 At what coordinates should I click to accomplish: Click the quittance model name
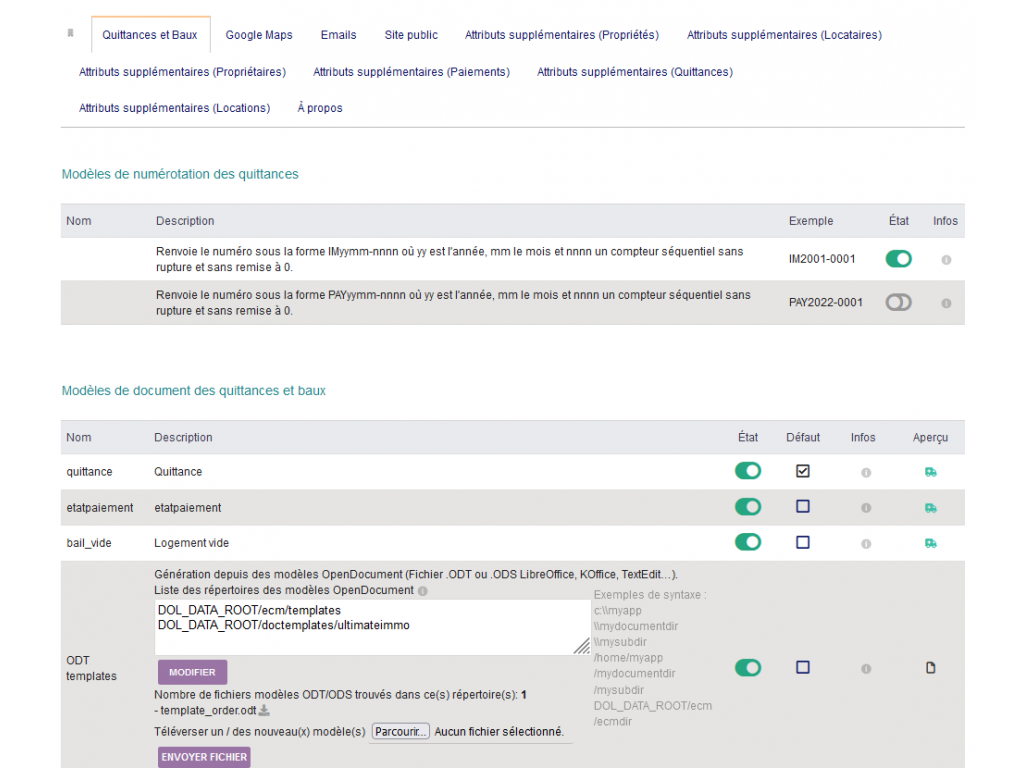[x=89, y=472]
